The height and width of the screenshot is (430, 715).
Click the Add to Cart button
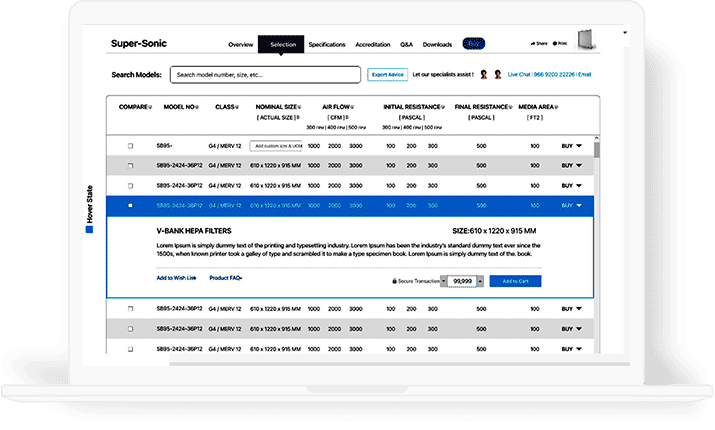click(515, 281)
